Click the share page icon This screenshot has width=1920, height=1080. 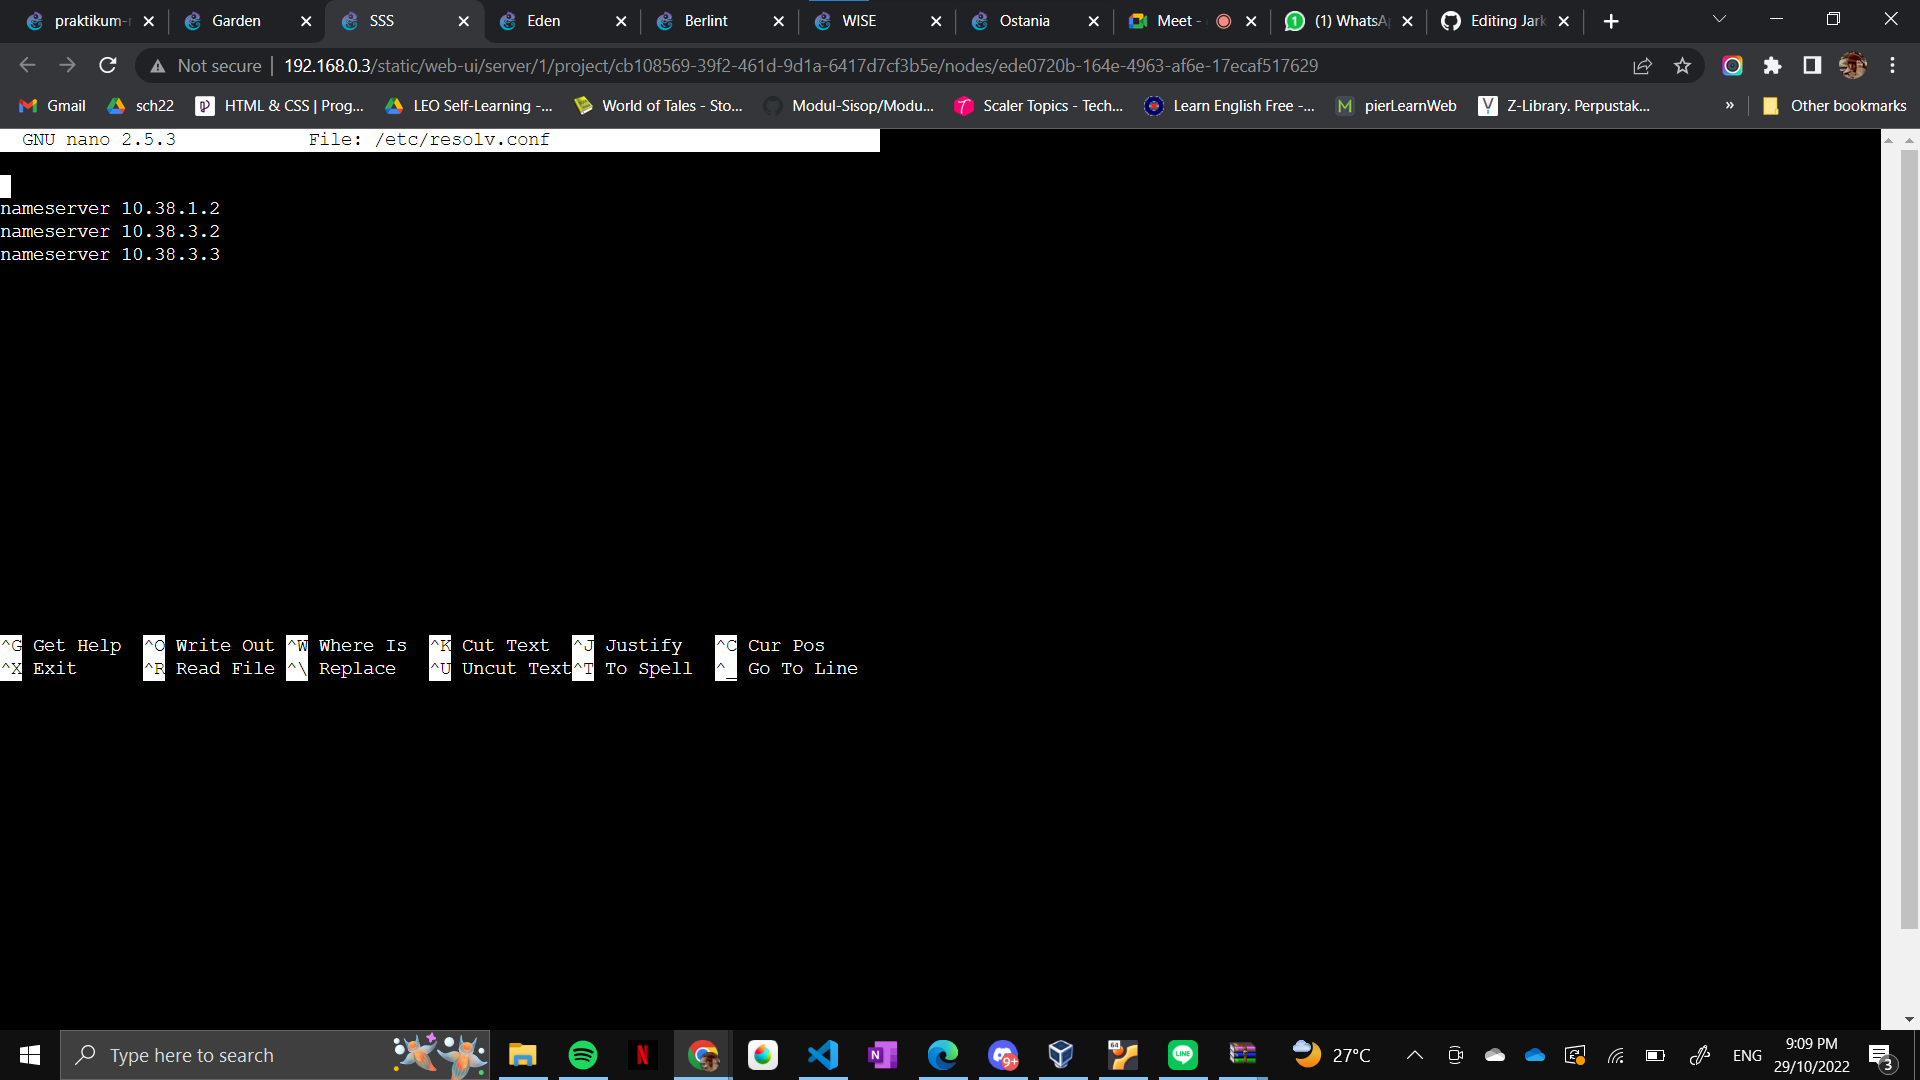1642,66
